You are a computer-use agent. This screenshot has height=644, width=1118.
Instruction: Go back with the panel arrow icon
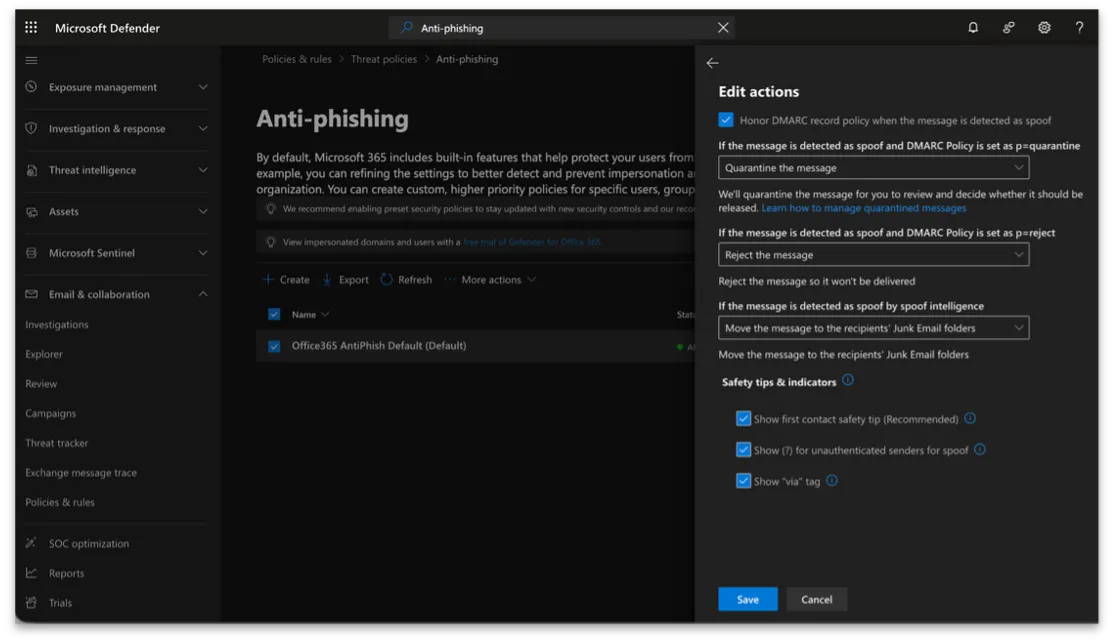(x=712, y=63)
